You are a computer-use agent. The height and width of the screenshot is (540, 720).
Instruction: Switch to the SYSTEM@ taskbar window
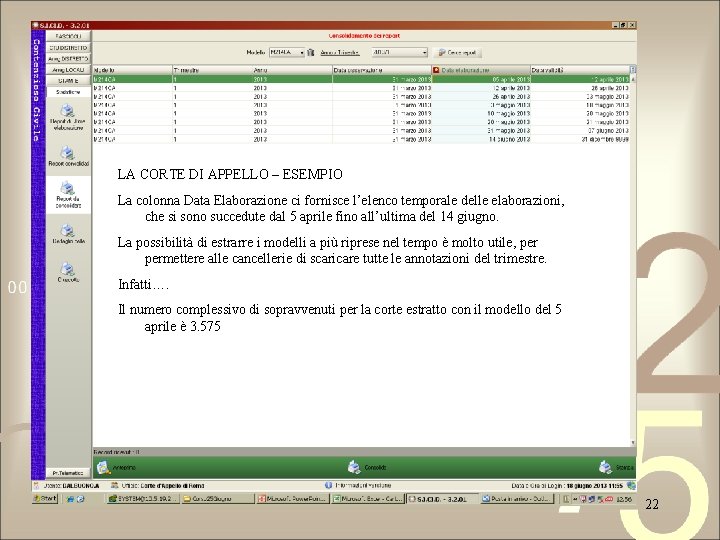tap(142, 499)
